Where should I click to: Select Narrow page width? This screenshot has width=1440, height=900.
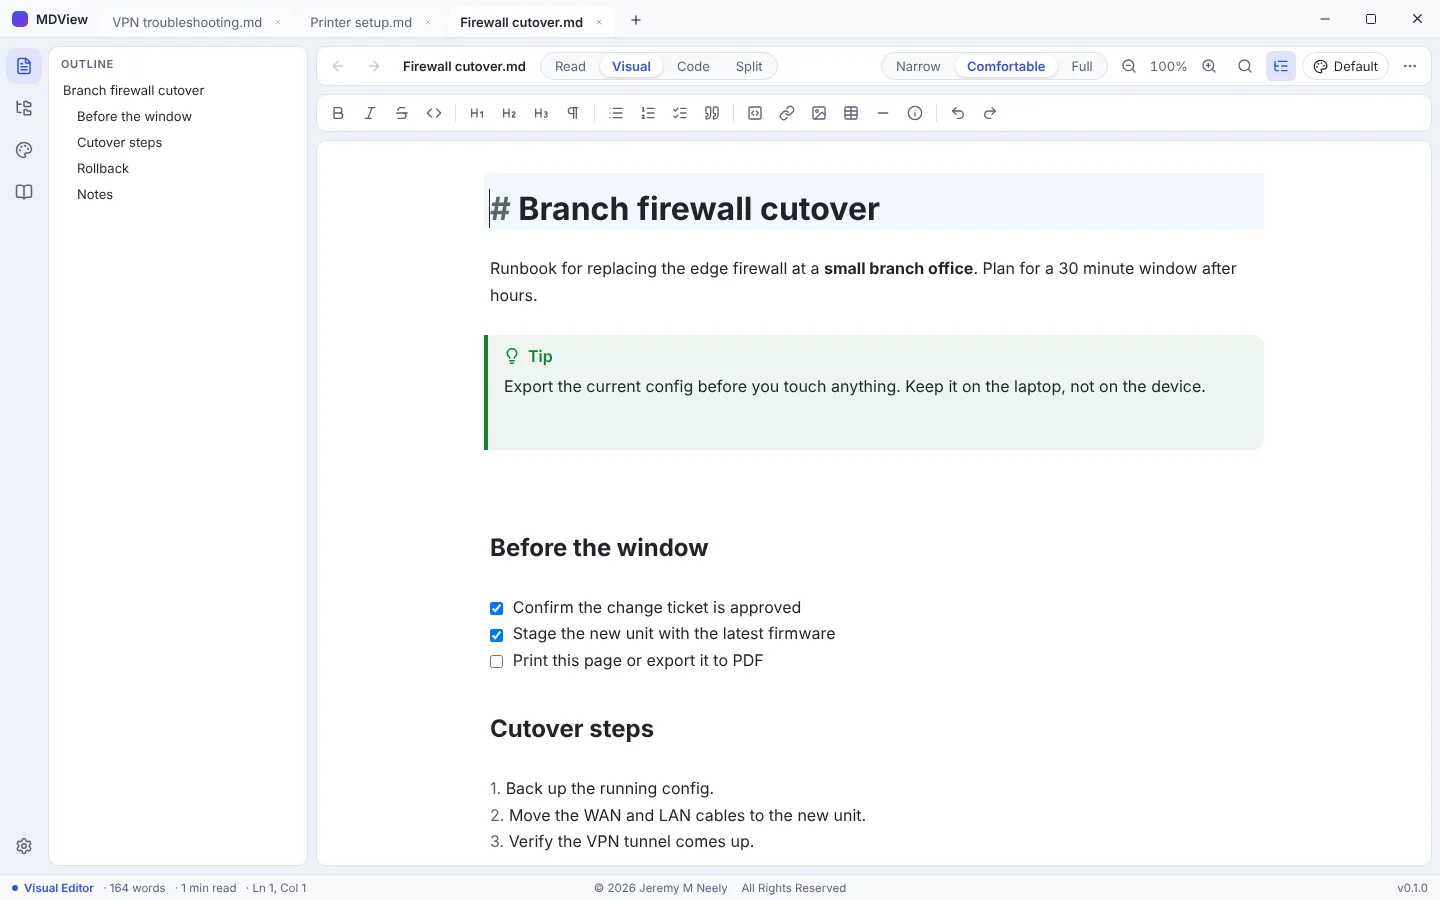pos(918,66)
